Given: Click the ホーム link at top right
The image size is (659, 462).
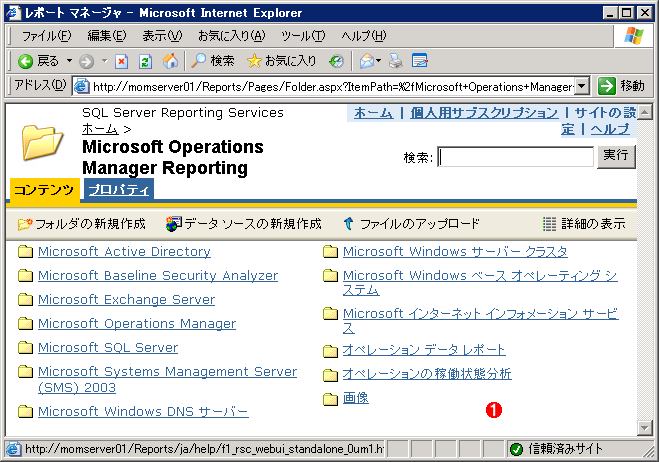Looking at the screenshot, I should (373, 113).
